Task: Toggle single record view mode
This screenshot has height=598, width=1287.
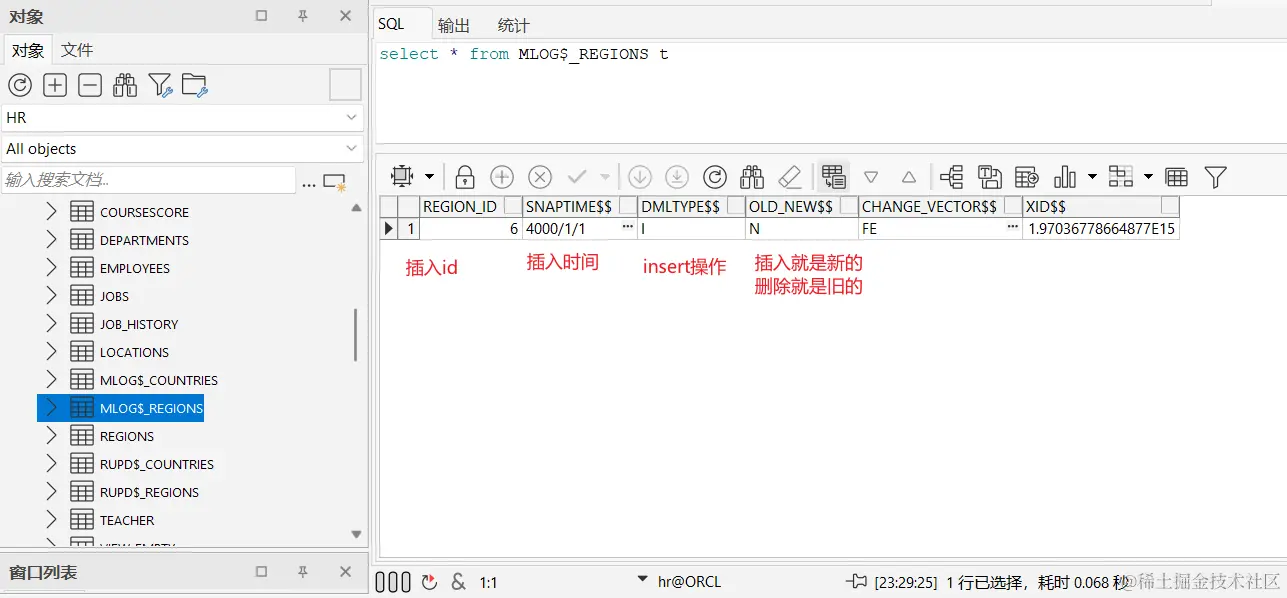Action: click(x=833, y=177)
